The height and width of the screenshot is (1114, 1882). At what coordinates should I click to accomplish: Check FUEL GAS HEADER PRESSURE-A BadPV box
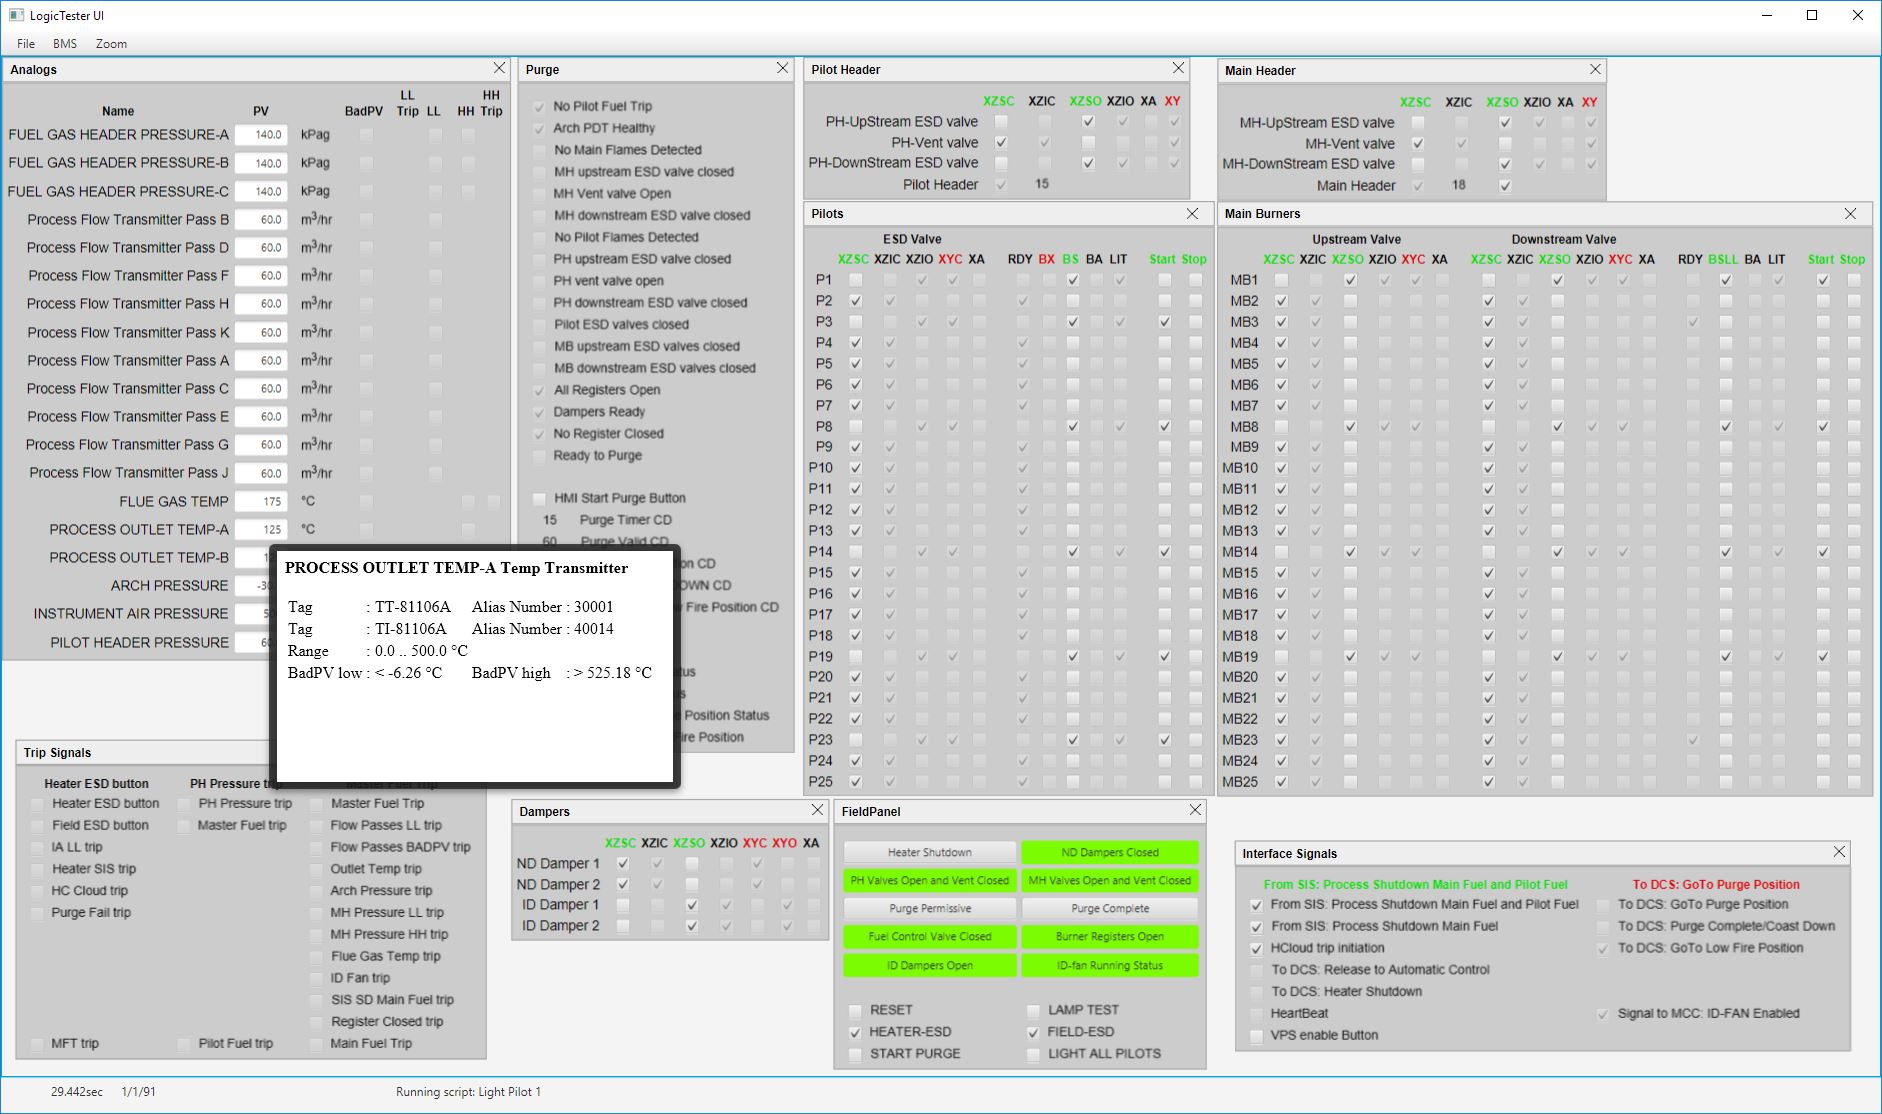click(366, 135)
